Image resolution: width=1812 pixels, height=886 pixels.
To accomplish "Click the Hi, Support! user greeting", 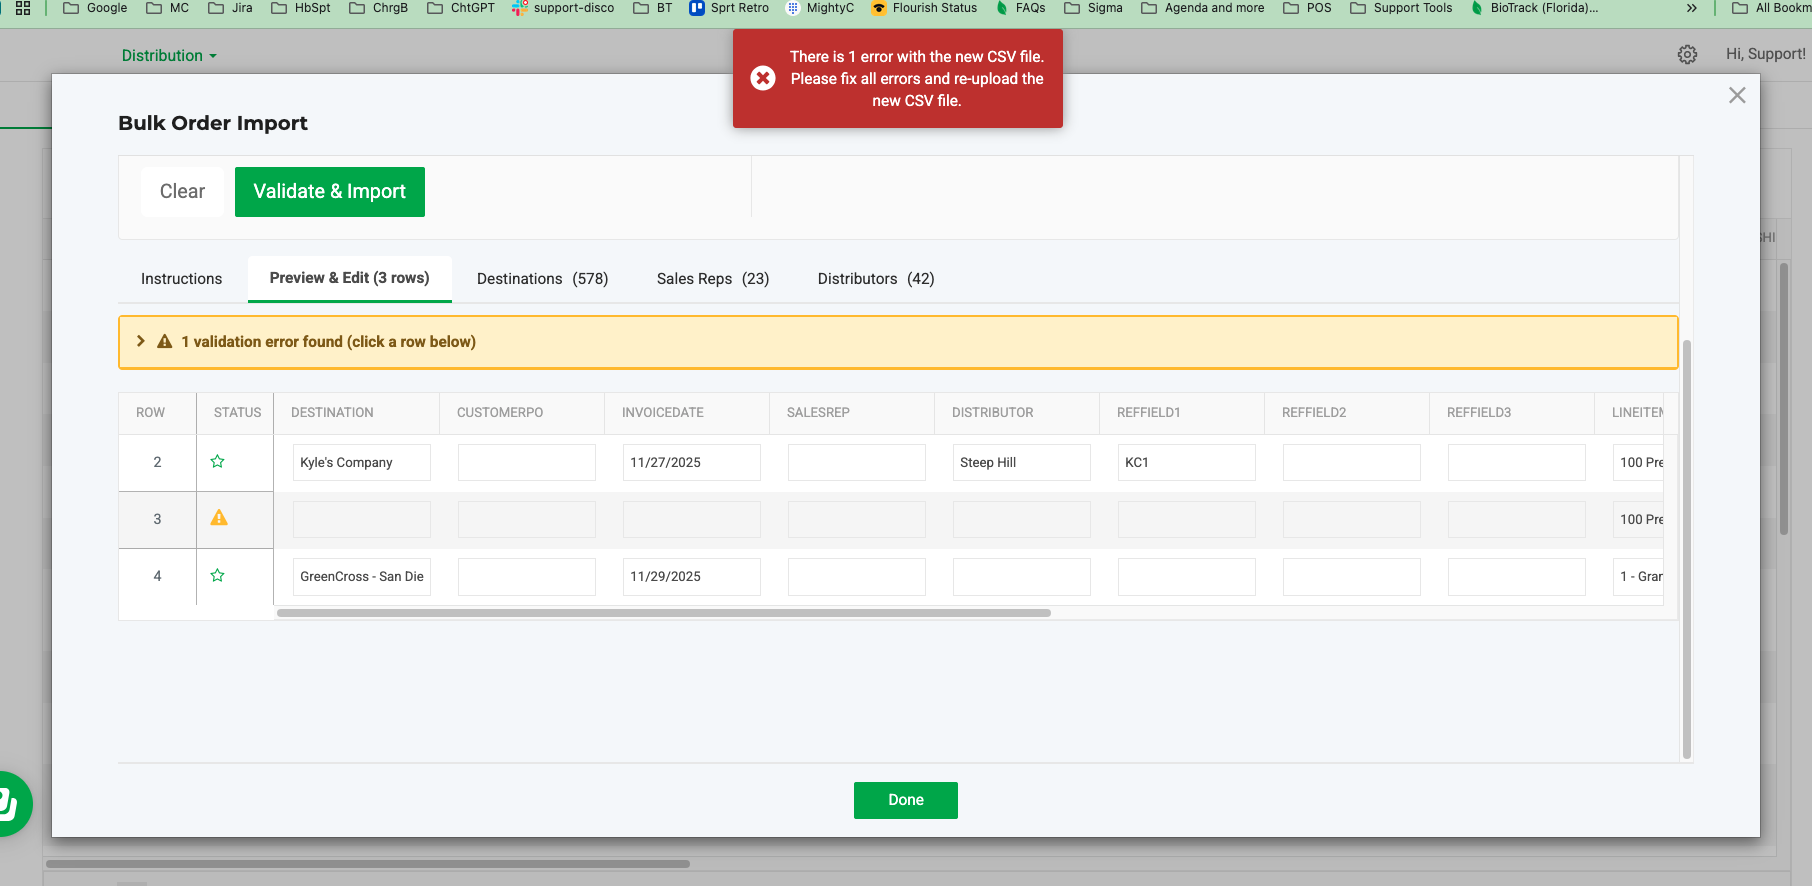I will click(x=1766, y=54).
